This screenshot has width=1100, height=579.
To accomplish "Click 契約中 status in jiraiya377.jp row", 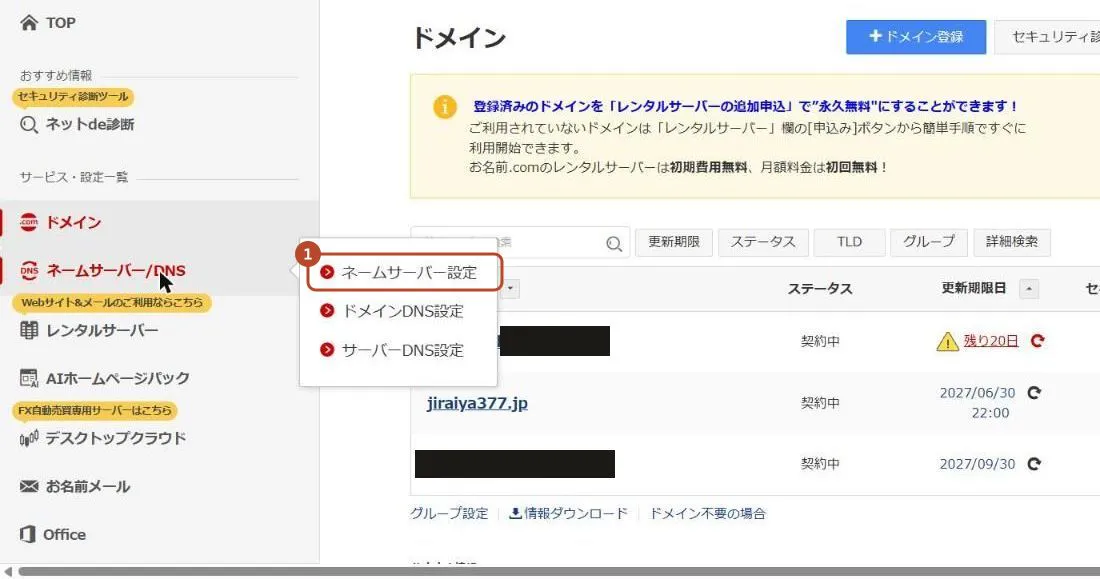I will pos(820,404).
